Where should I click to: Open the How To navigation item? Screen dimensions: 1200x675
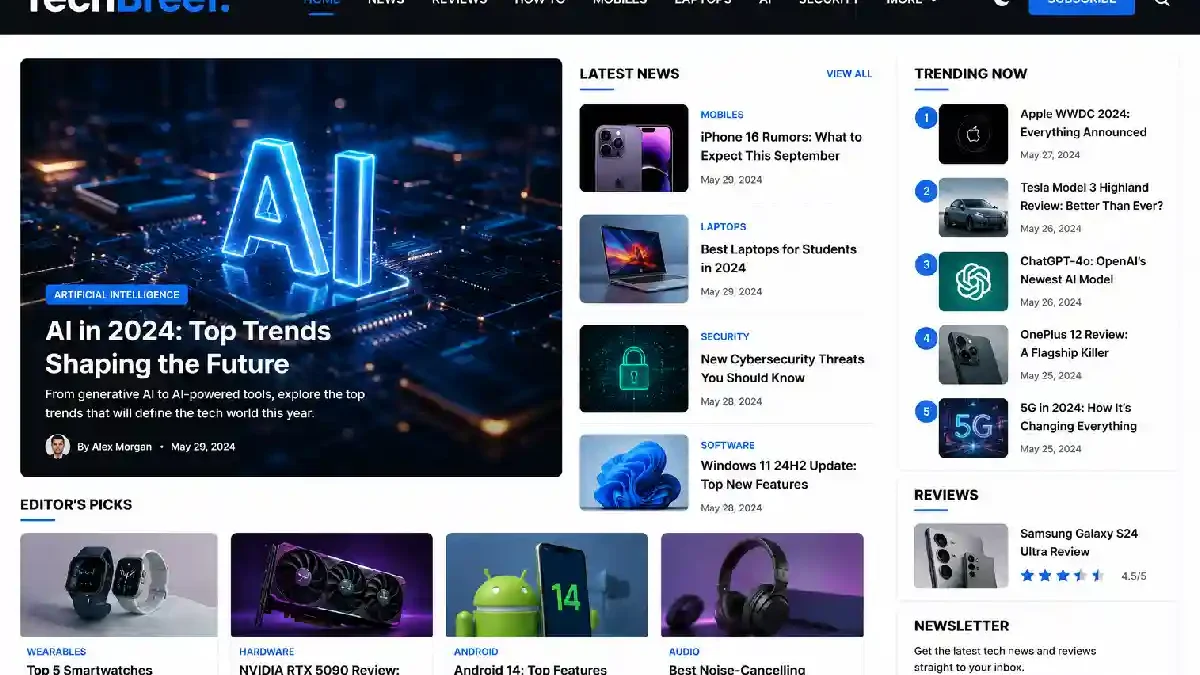coord(540,2)
